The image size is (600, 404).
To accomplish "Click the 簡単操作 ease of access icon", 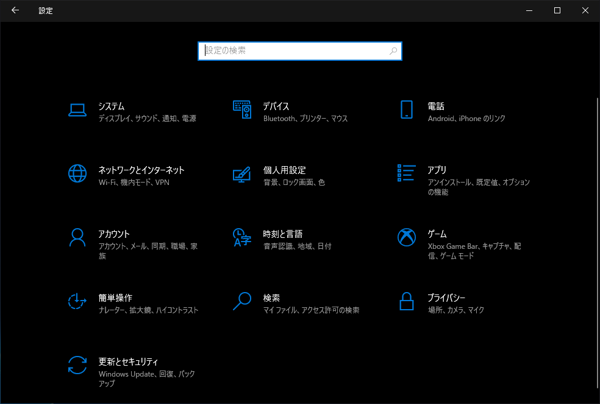I will (x=77, y=301).
